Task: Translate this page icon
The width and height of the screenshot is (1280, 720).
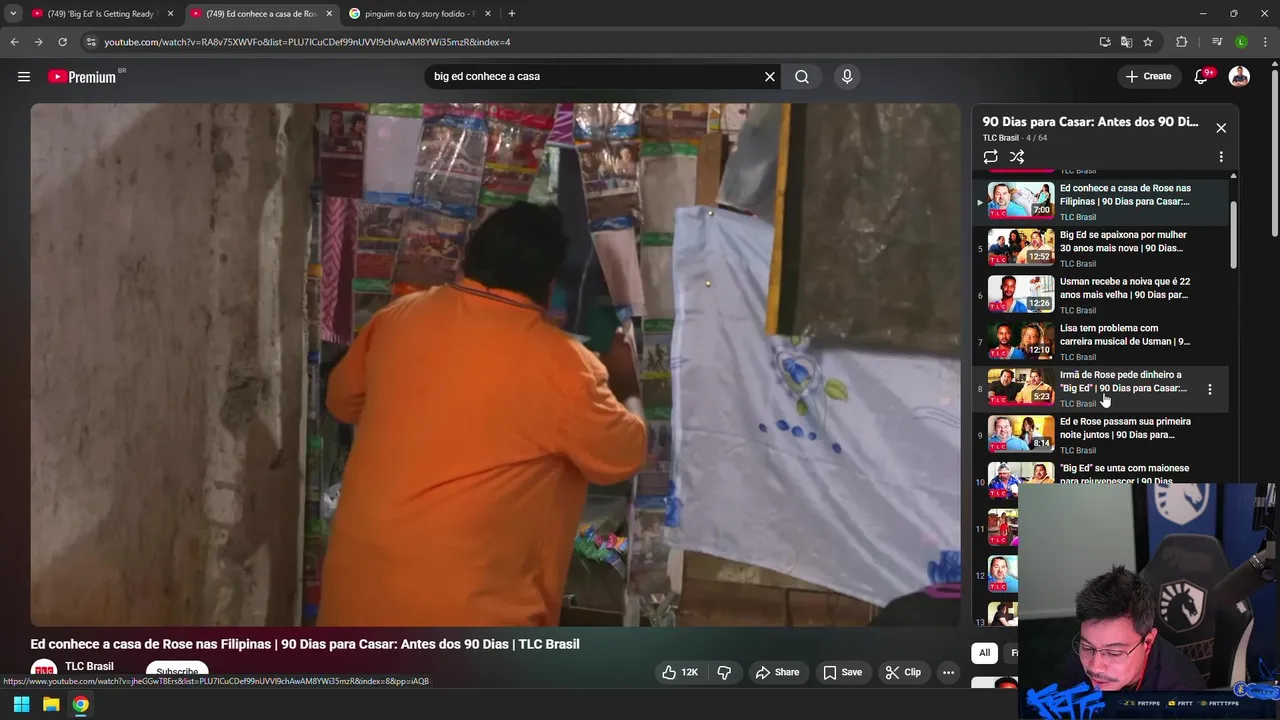Action: [x=1127, y=42]
